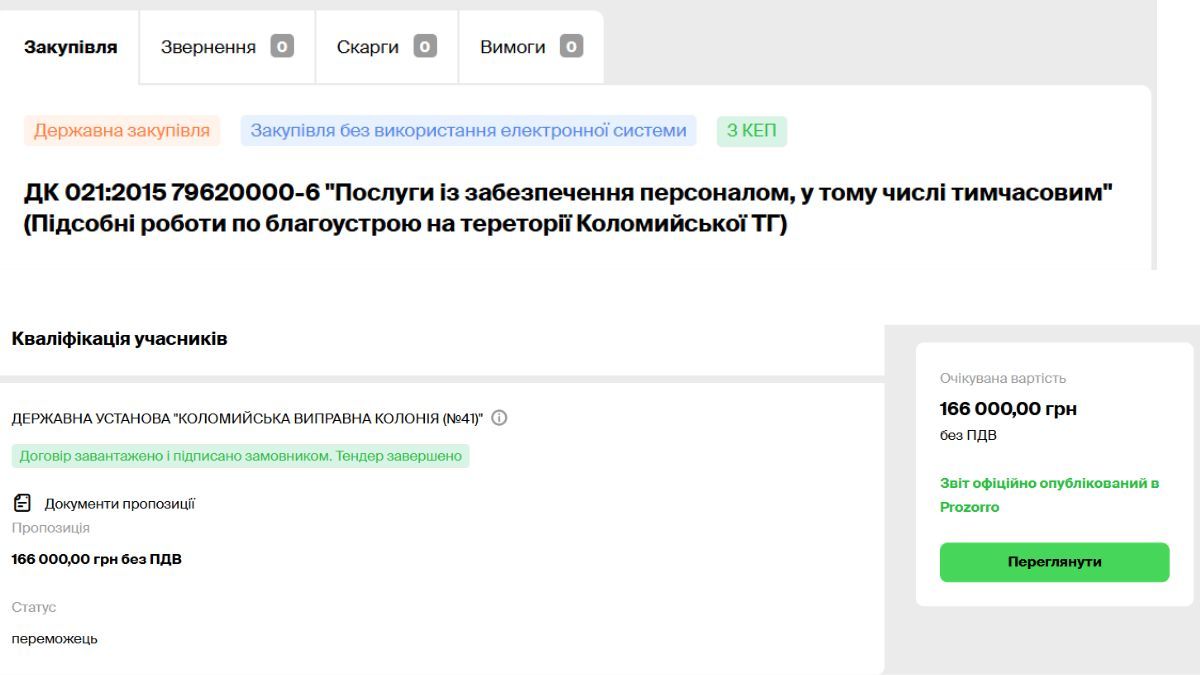Screen dimensions: 1200x675
Task: Click the zero counter badge on Звернення
Action: click(x=282, y=46)
